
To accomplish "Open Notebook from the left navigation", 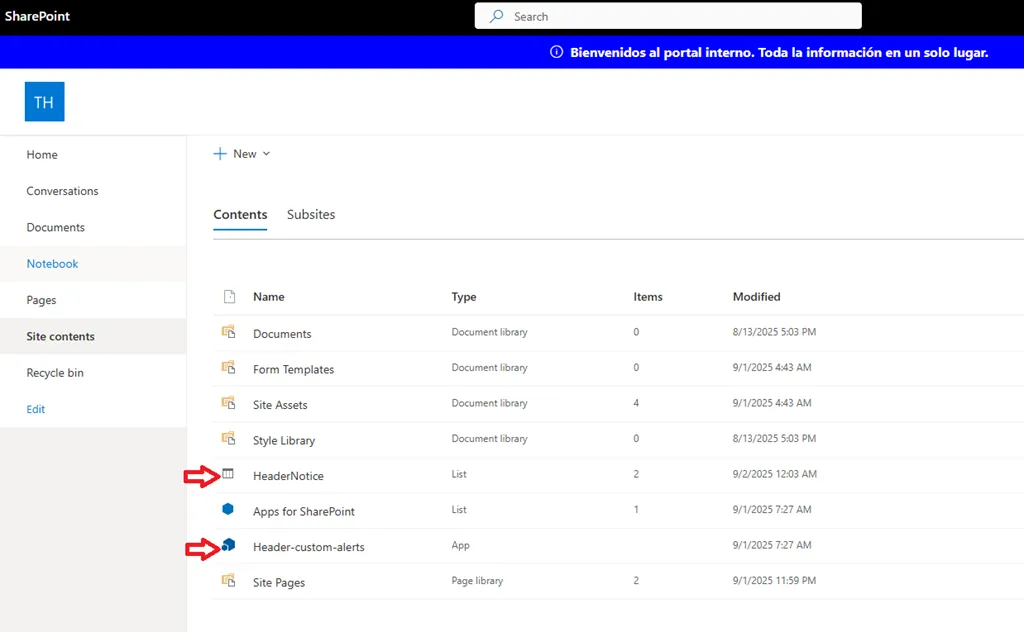I will [52, 263].
